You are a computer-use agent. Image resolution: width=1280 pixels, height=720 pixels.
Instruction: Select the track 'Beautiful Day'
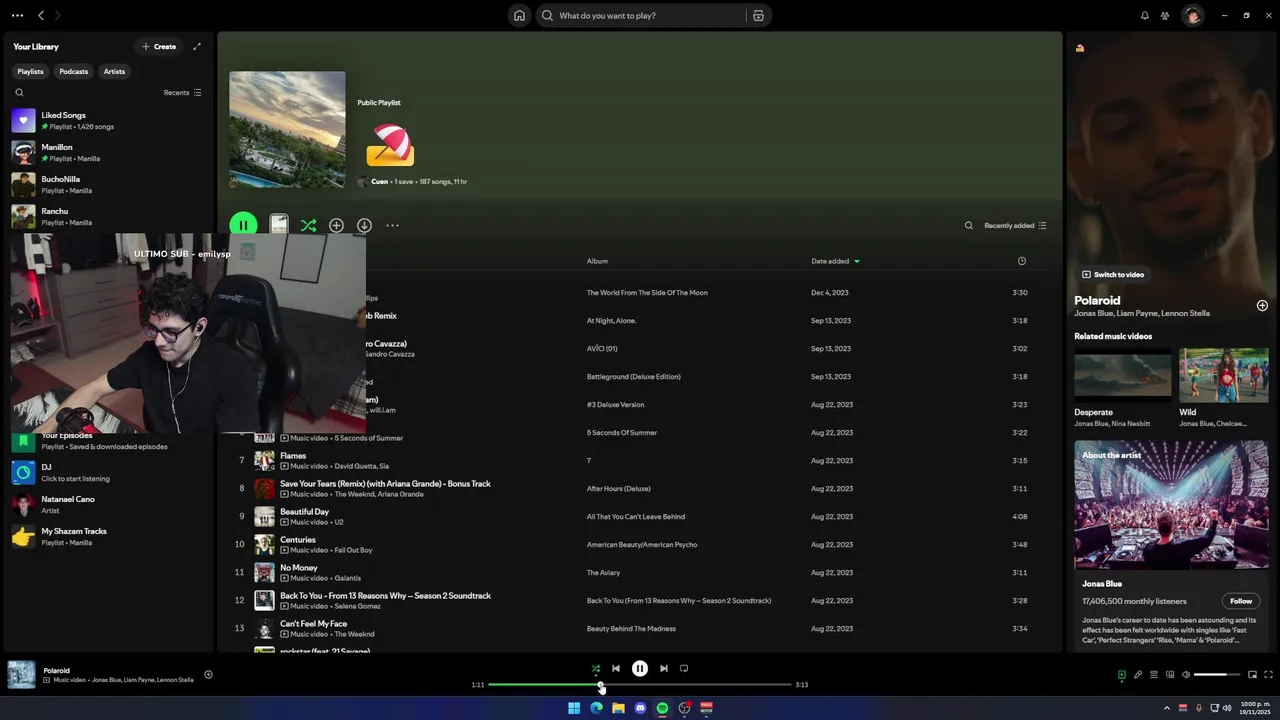[x=304, y=512]
